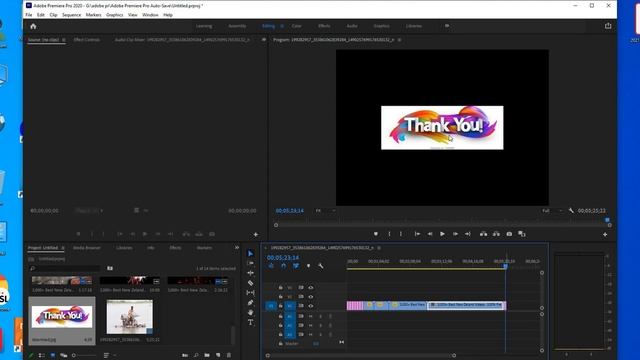Screen dimensions: 640x360
Task: Select the Razor tool
Action: pyautogui.click(x=251, y=283)
